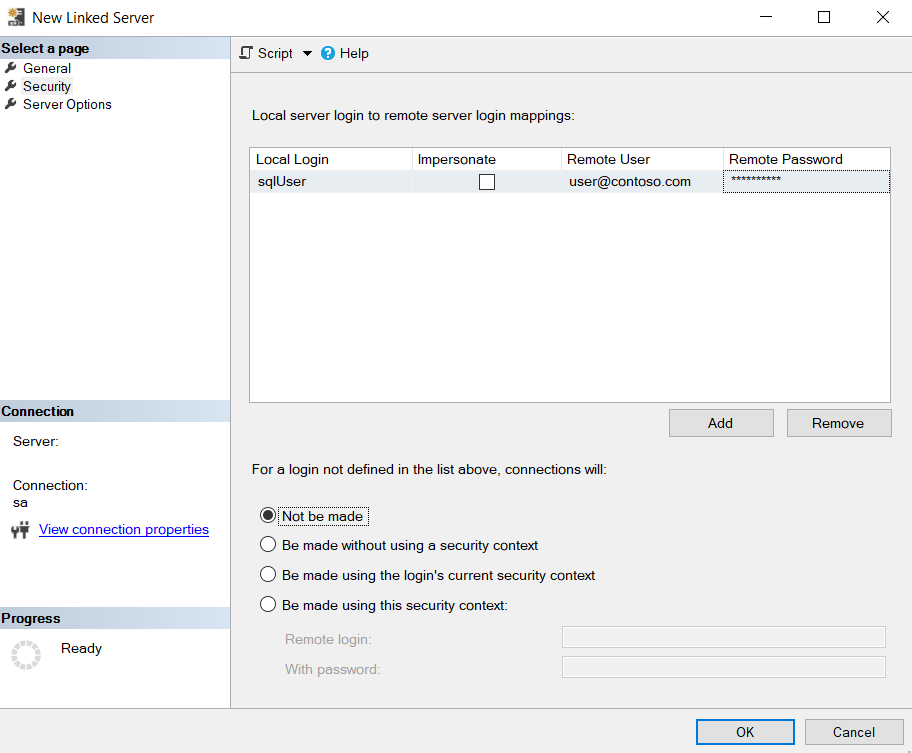Click the Script toolbar icon

(243, 53)
